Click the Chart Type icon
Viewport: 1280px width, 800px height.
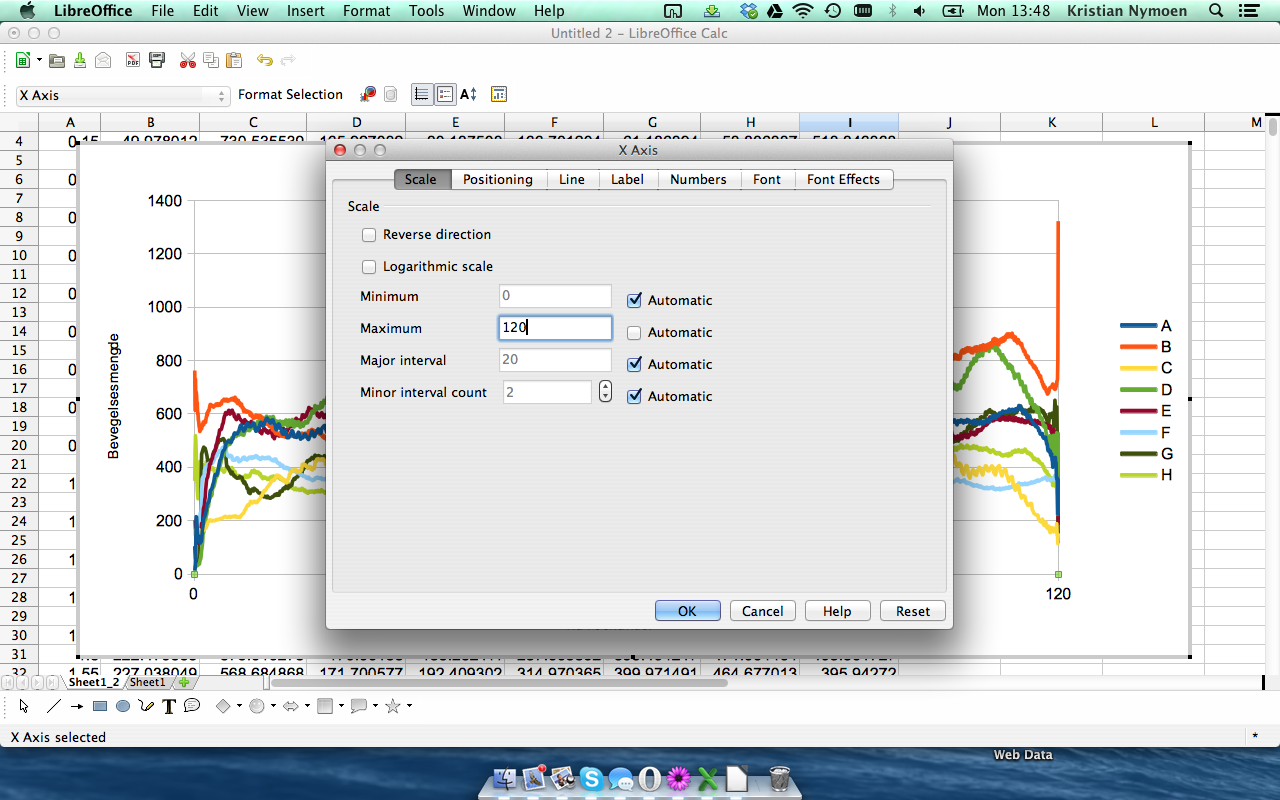tap(368, 94)
